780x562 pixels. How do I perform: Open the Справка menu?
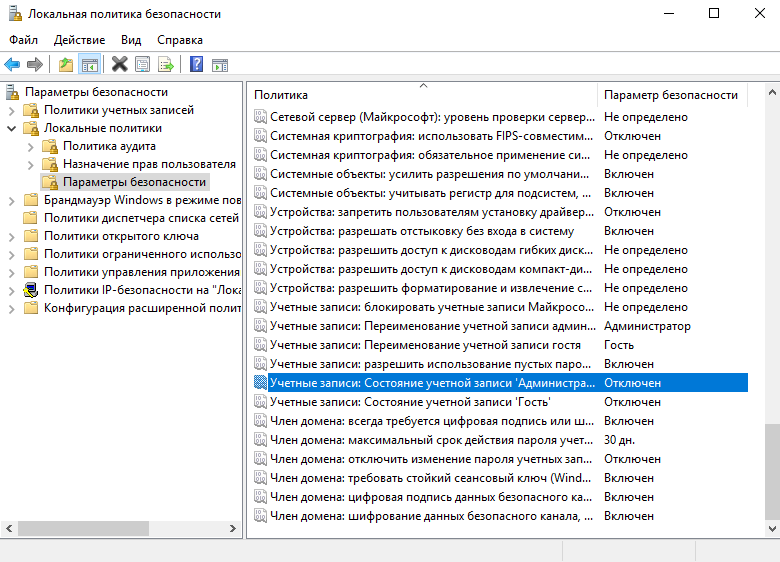tap(180, 40)
